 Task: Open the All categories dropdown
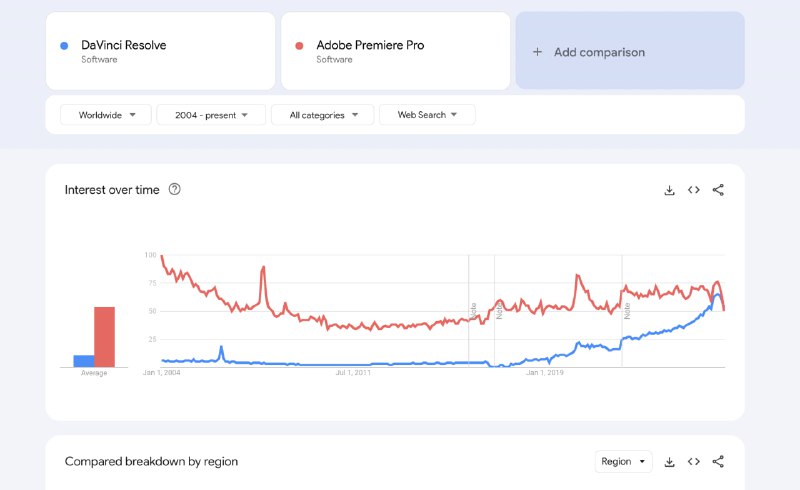pyautogui.click(x=322, y=115)
